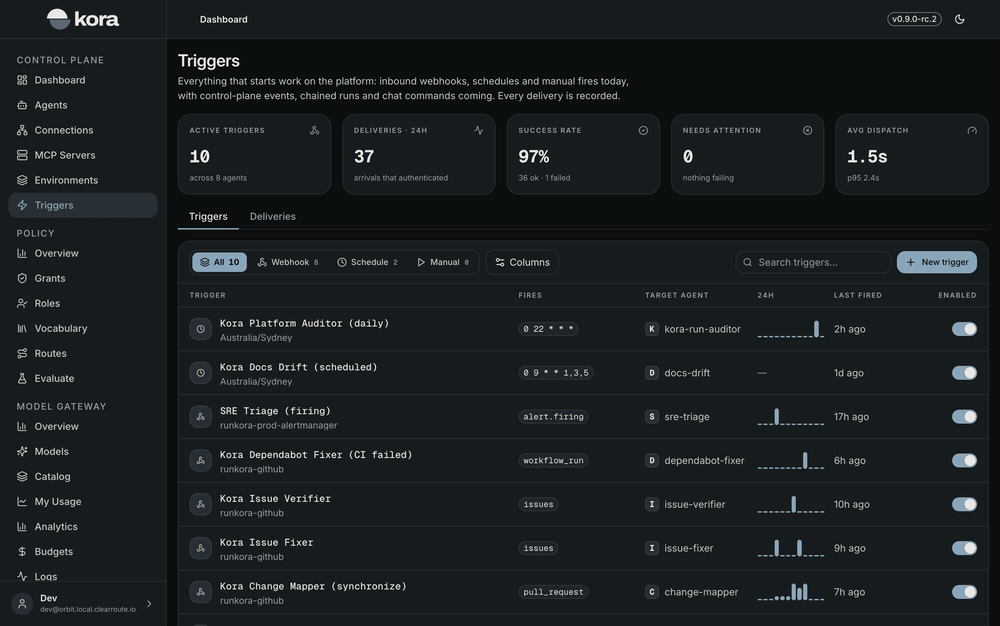
Task: Show only Schedule triggers
Action: pos(367,262)
